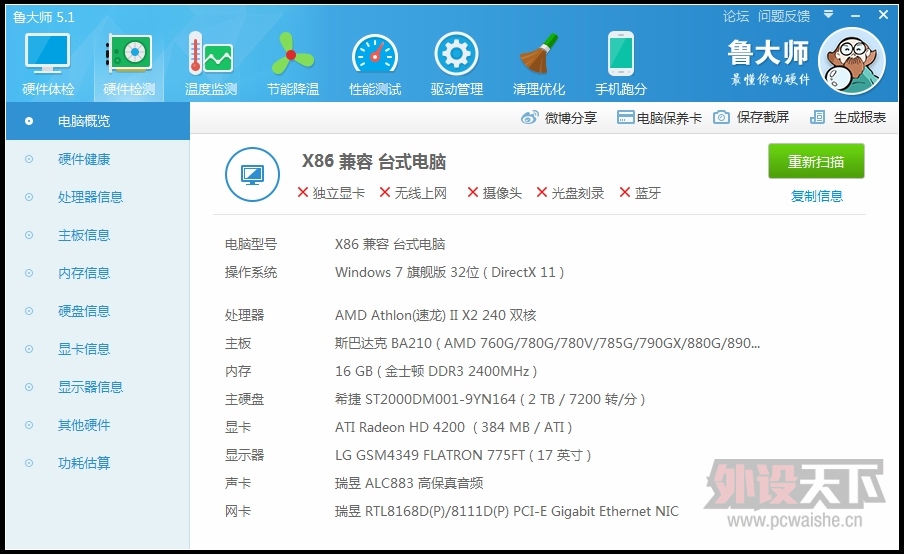Click the 电脑型号 row label
The width and height of the screenshot is (904, 554).
click(x=251, y=244)
